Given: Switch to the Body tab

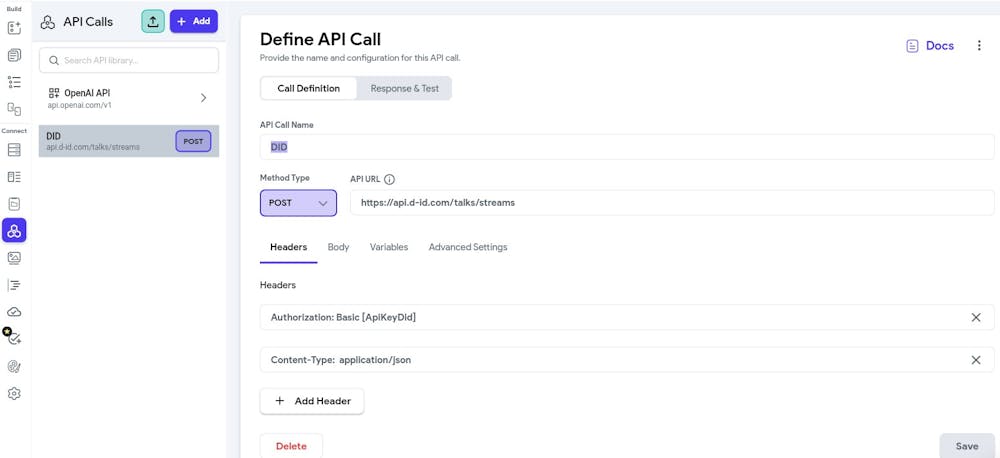Looking at the screenshot, I should [338, 247].
